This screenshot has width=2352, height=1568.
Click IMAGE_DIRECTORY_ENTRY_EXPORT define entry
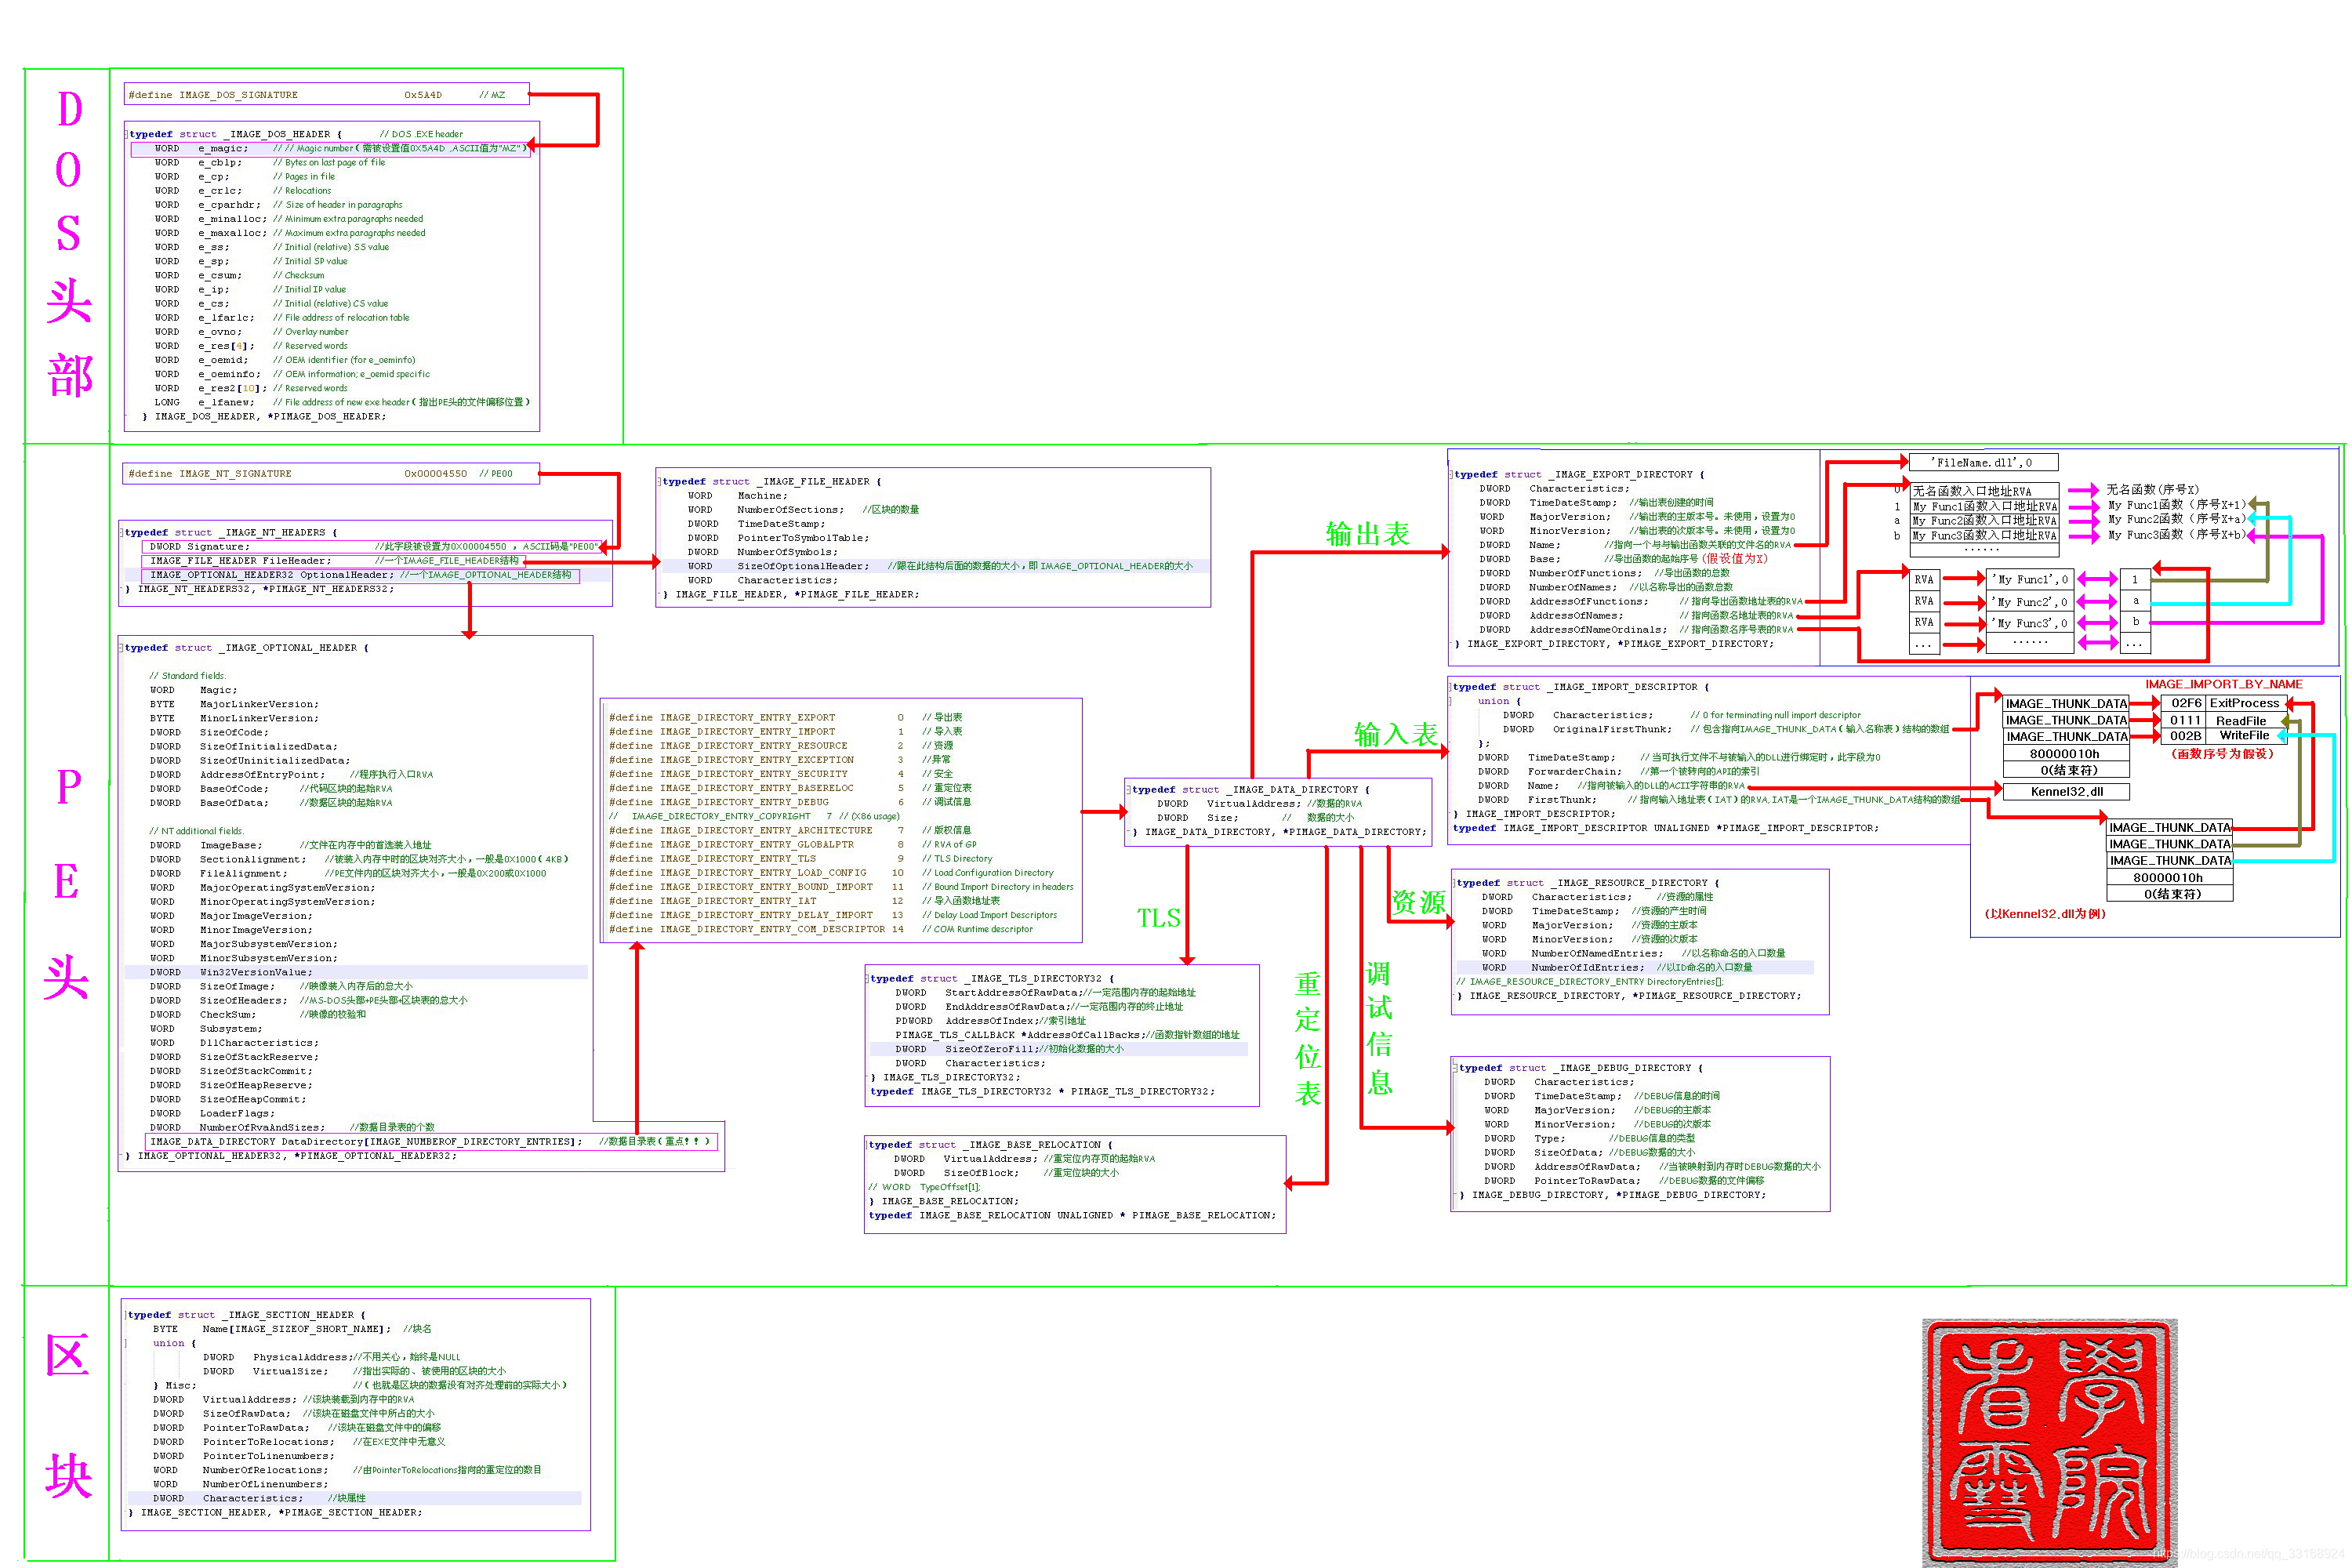coord(747,717)
